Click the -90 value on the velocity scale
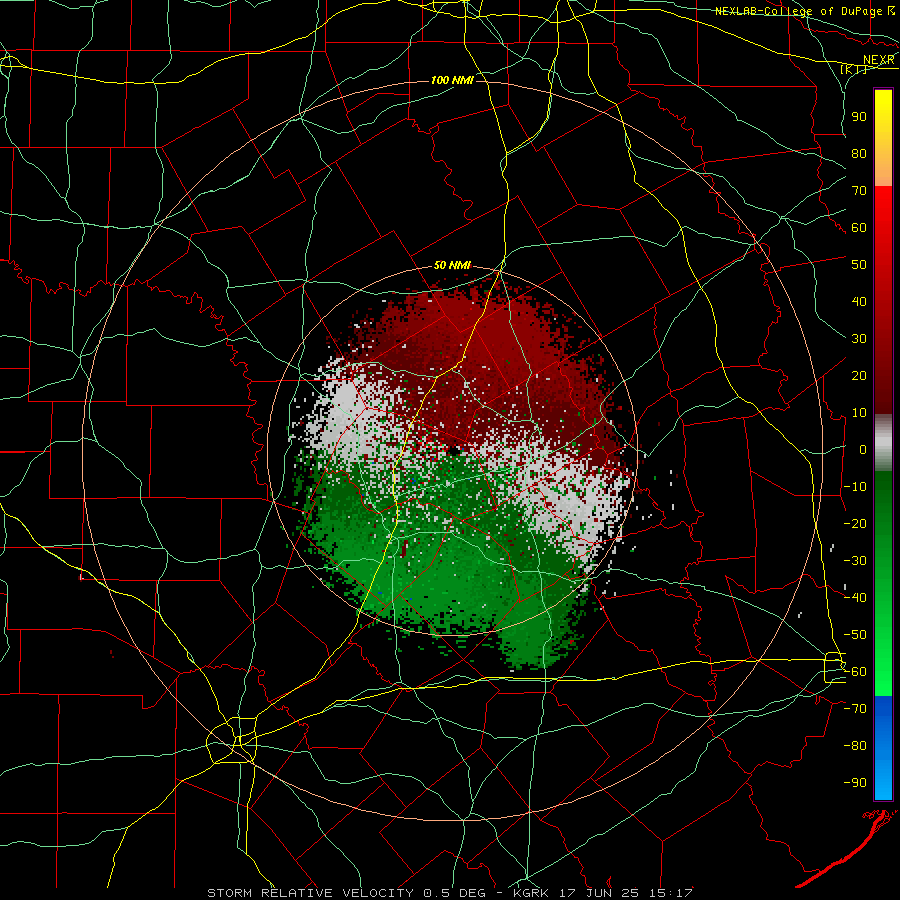 click(855, 782)
